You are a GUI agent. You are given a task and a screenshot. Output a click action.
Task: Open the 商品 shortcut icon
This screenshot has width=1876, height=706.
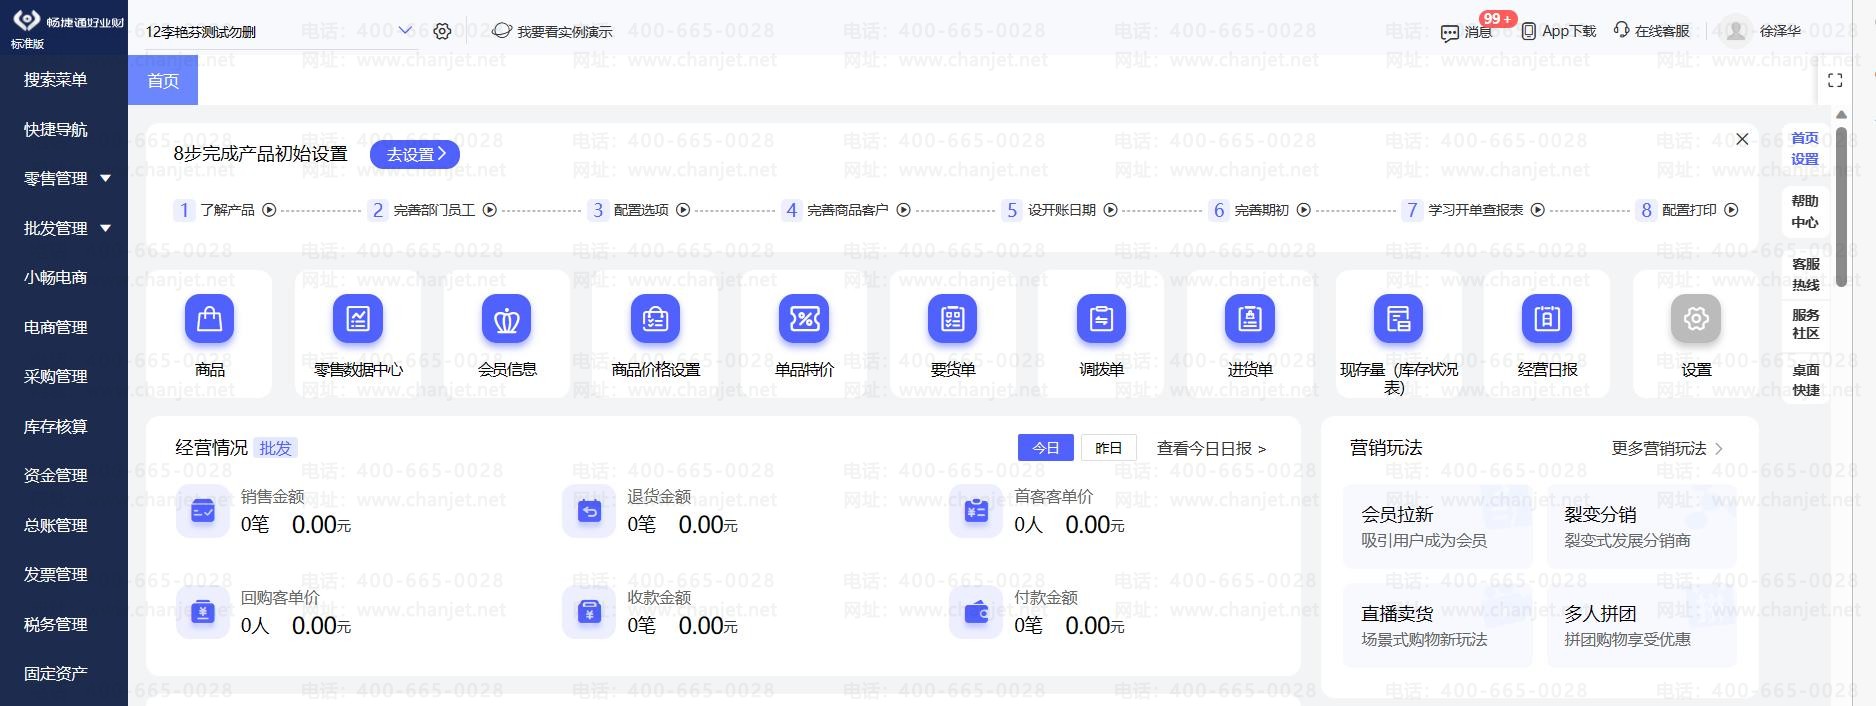point(209,319)
